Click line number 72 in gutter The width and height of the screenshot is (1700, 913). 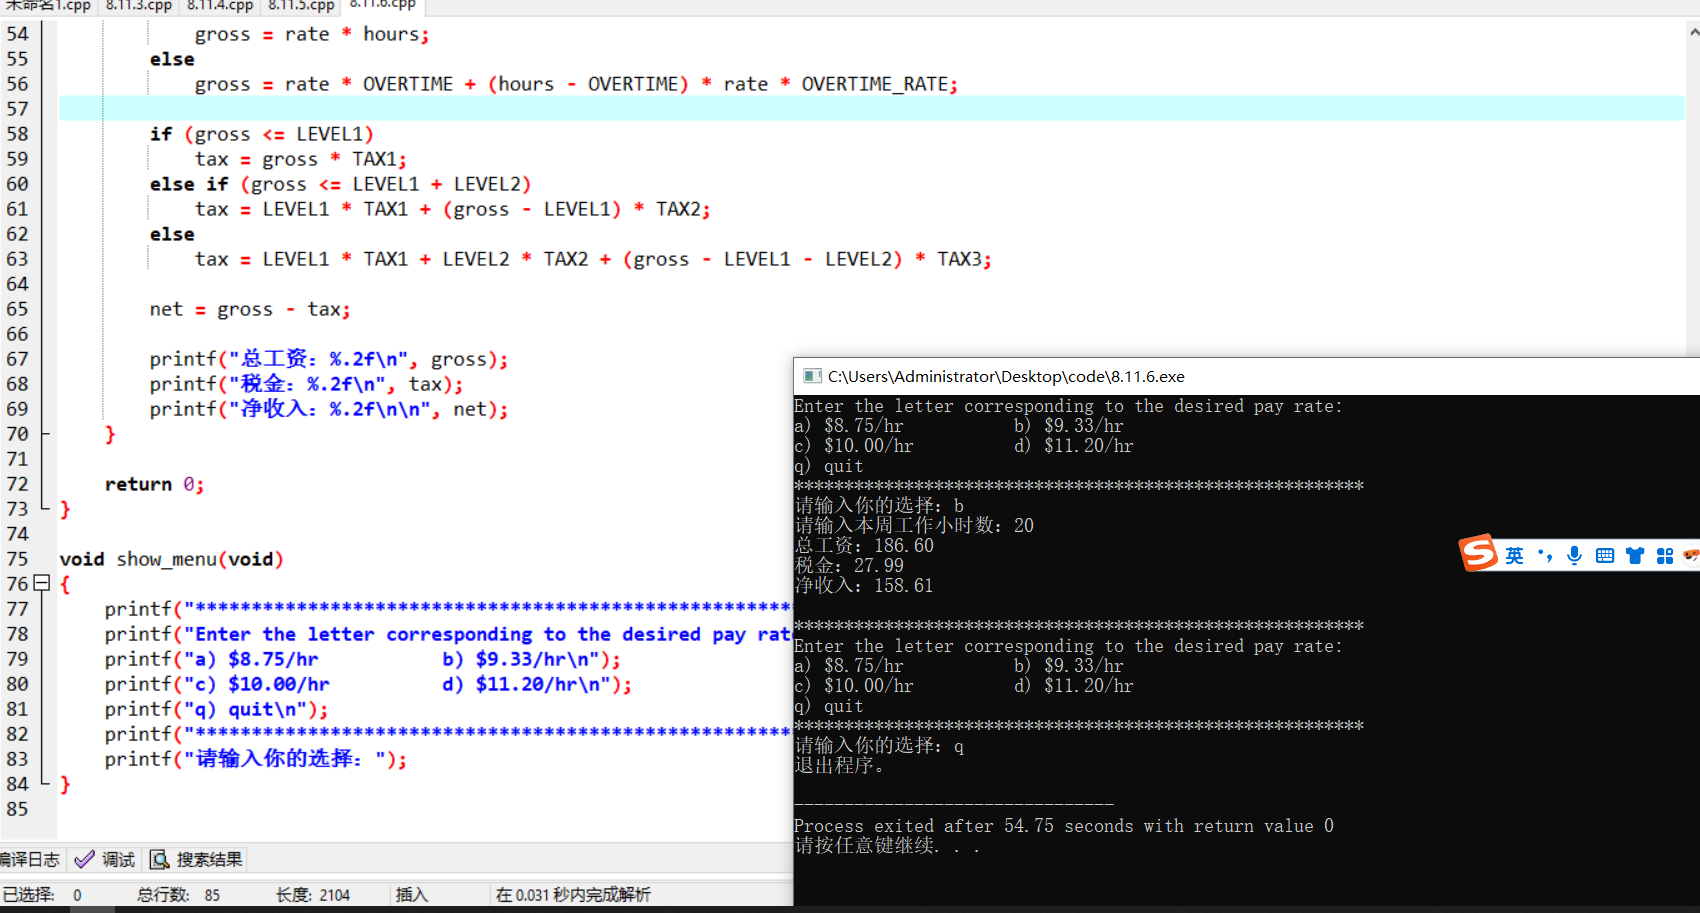18,484
